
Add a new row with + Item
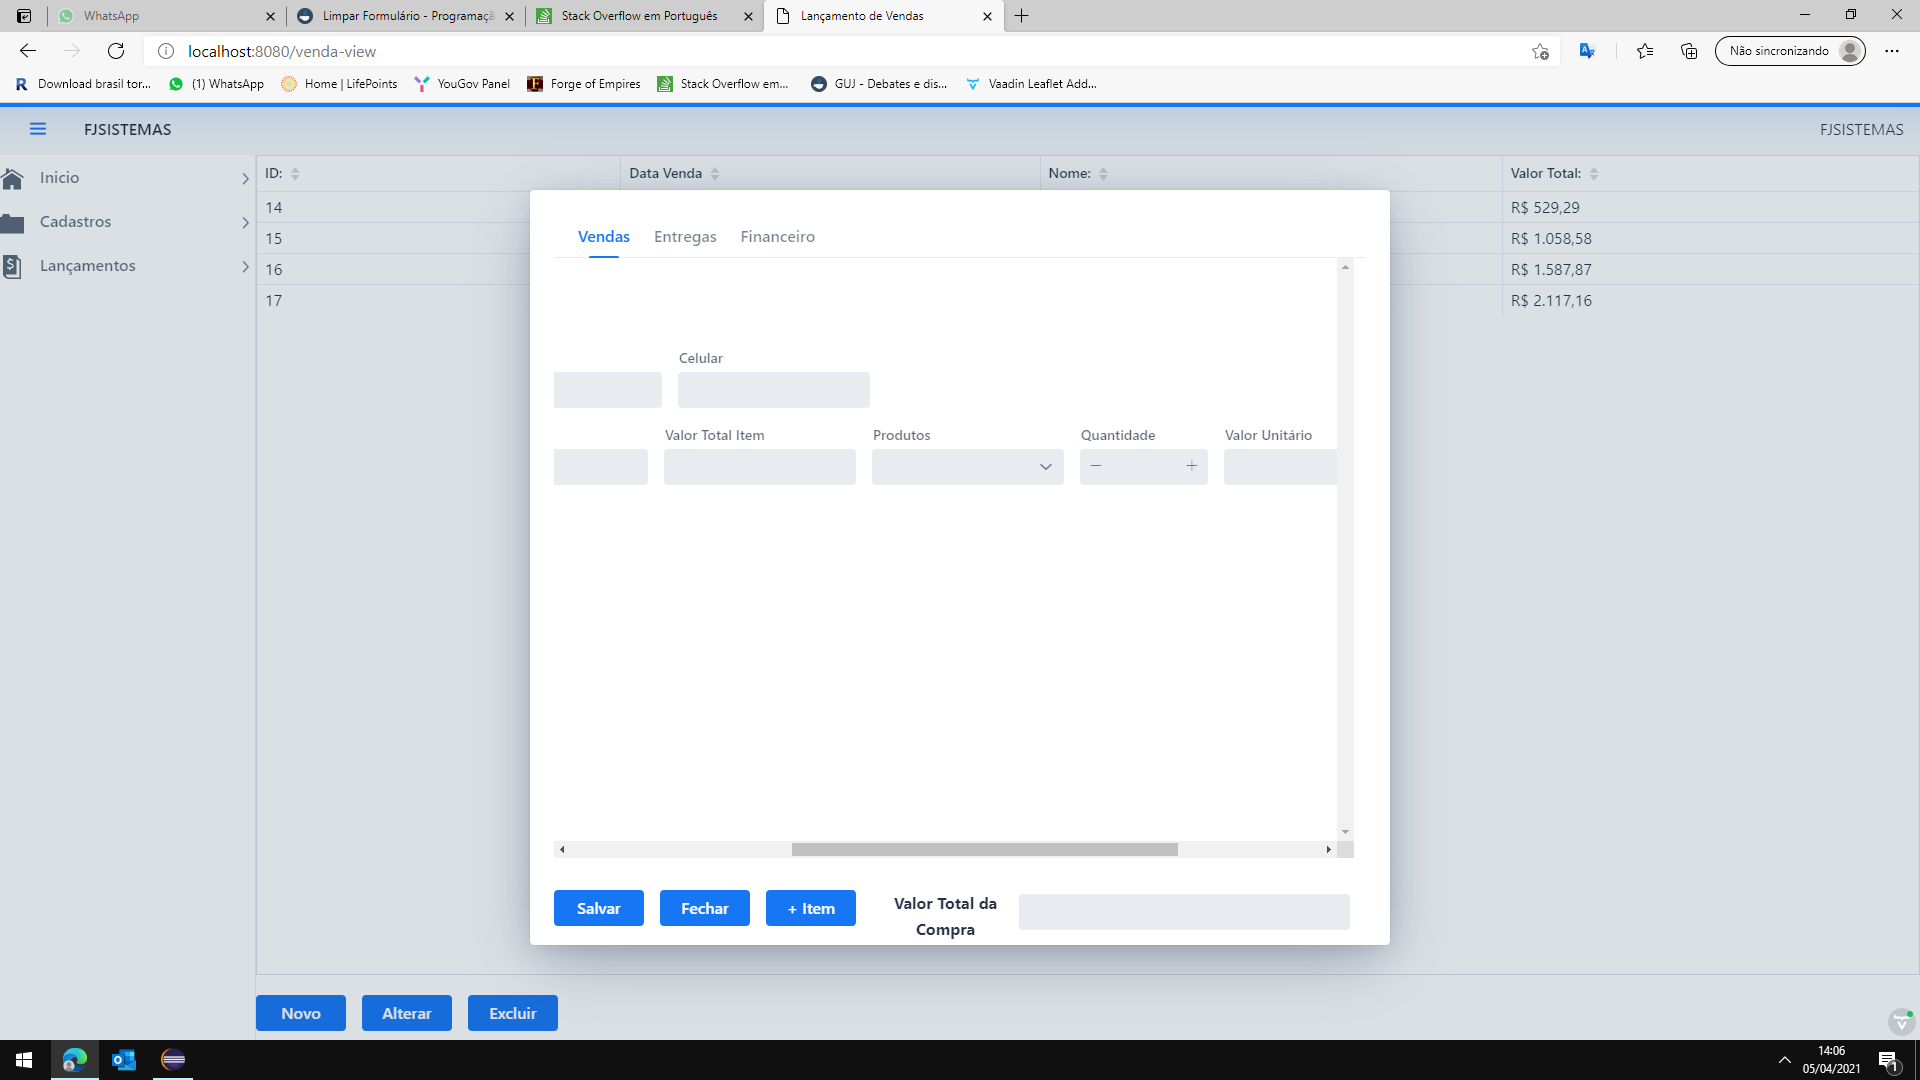click(x=810, y=908)
